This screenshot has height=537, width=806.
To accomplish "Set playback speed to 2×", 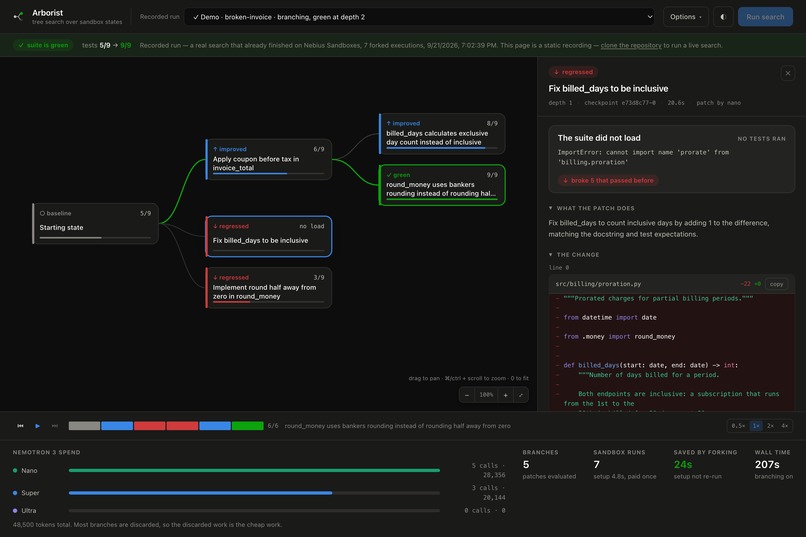I will click(x=770, y=425).
